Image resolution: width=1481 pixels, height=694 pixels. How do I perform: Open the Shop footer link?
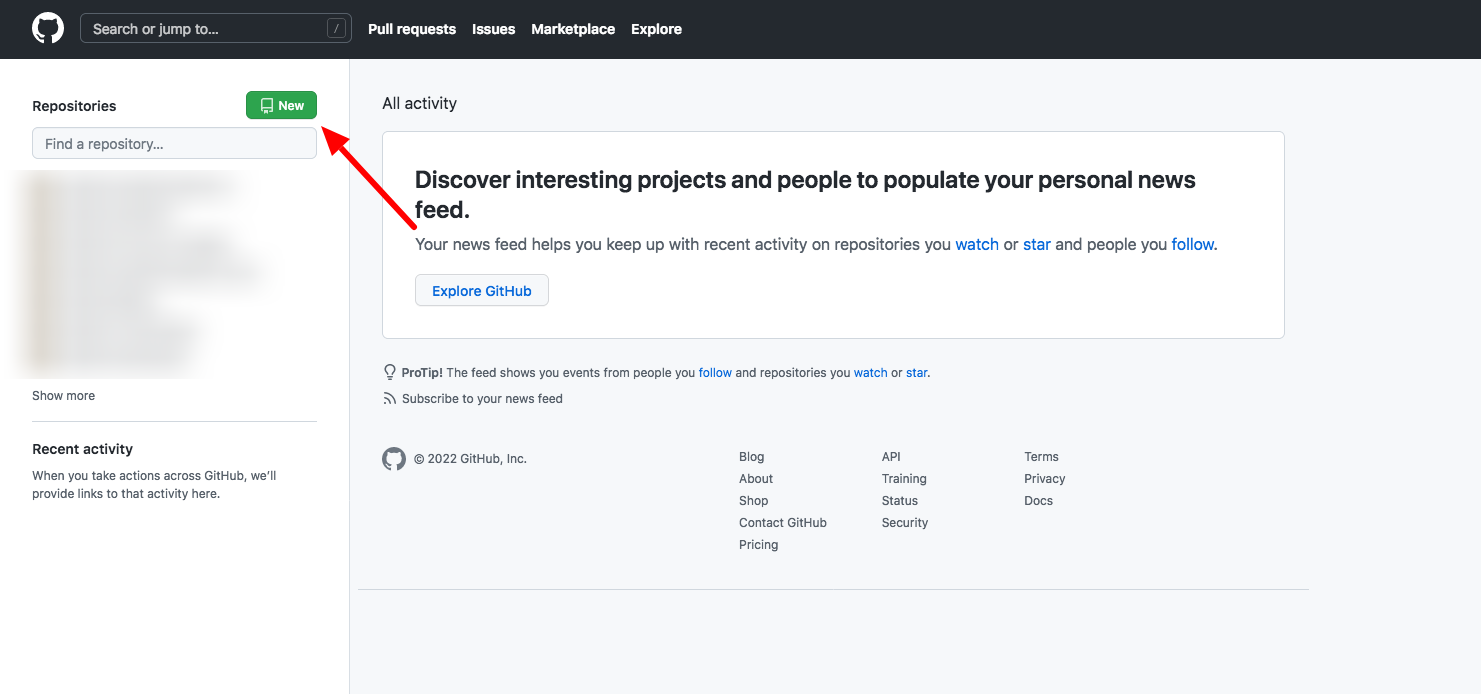coord(753,501)
